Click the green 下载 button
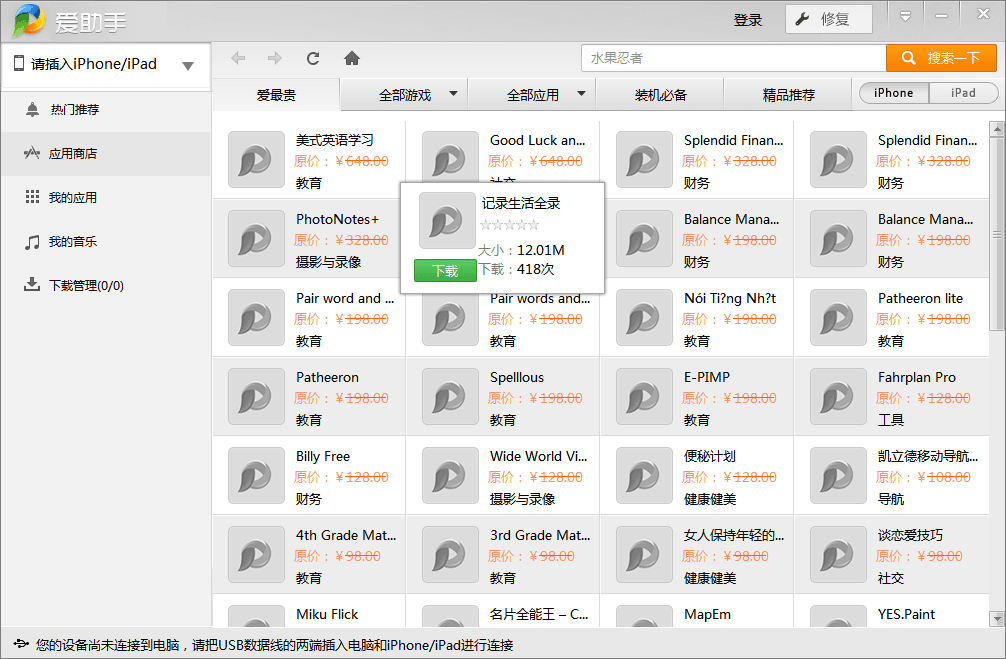The image size is (1006, 659). 445,271
